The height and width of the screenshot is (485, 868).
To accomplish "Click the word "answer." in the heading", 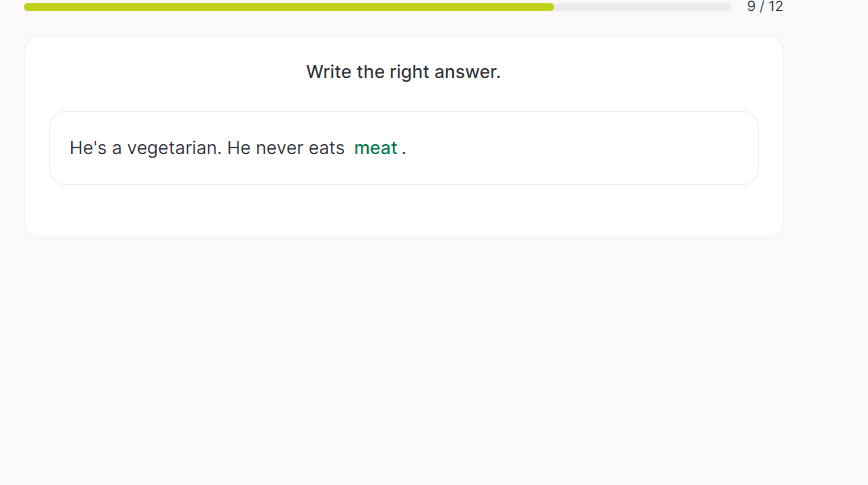I will (x=467, y=72).
